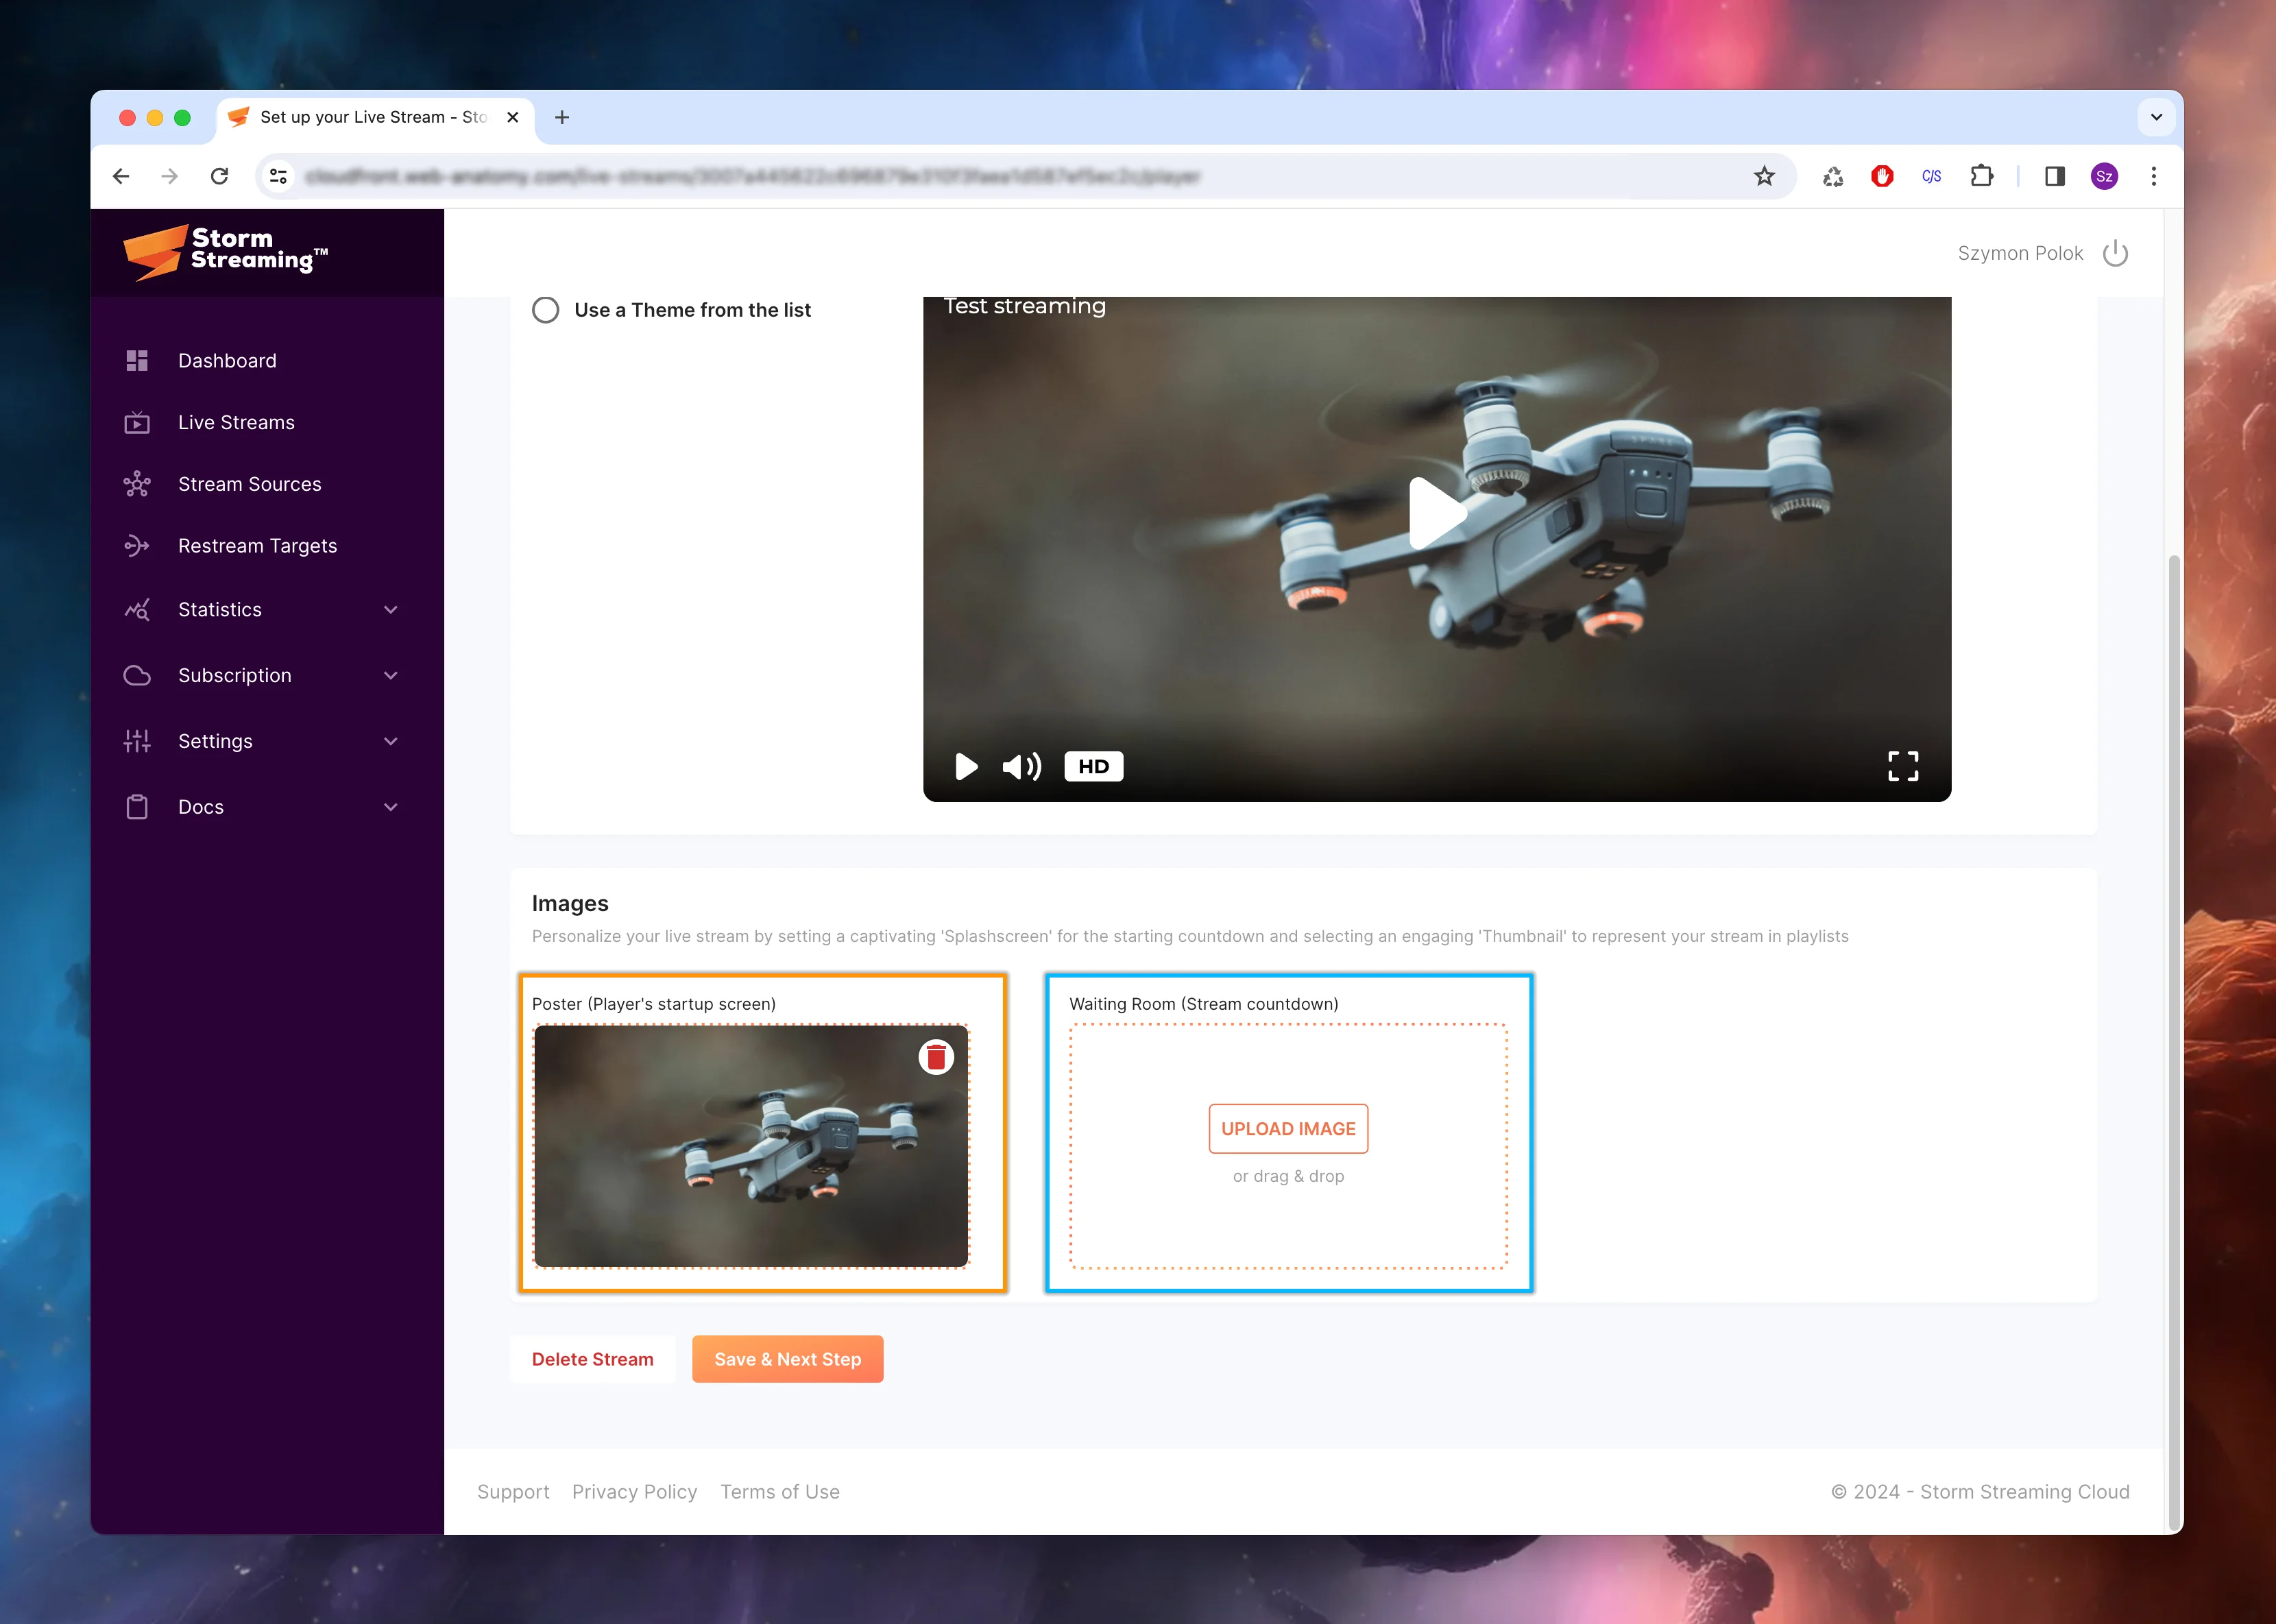Select the 'Use a Theme from the list' option

pyautogui.click(x=546, y=310)
